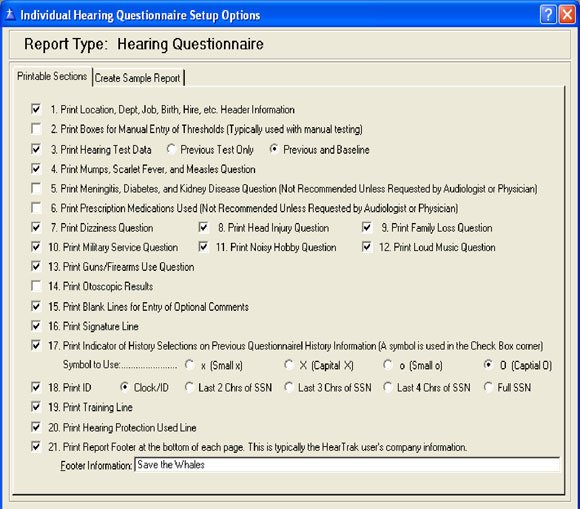Toggle Print Family Loss Question checkbox
580x509 pixels.
(367, 227)
